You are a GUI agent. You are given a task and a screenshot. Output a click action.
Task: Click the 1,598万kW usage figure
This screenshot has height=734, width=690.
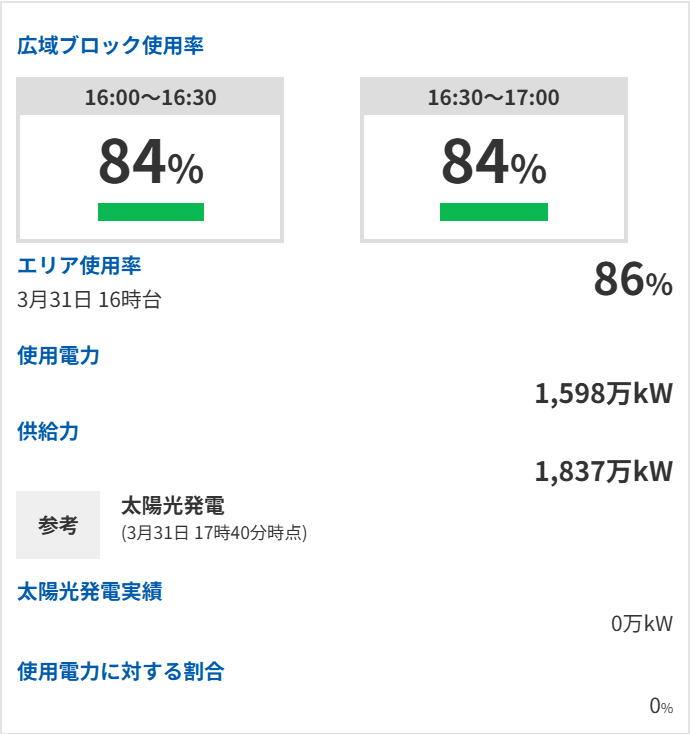tap(604, 393)
